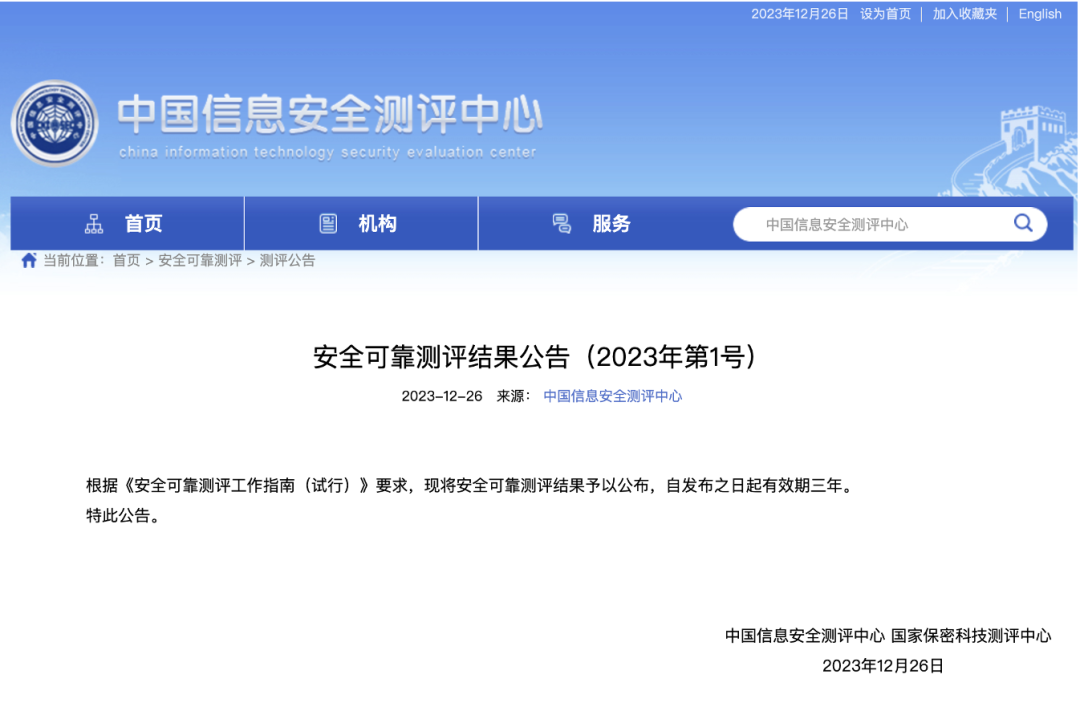Image resolution: width=1080 pixels, height=711 pixels.
Task: Click the 来源 label
Action: 514,396
